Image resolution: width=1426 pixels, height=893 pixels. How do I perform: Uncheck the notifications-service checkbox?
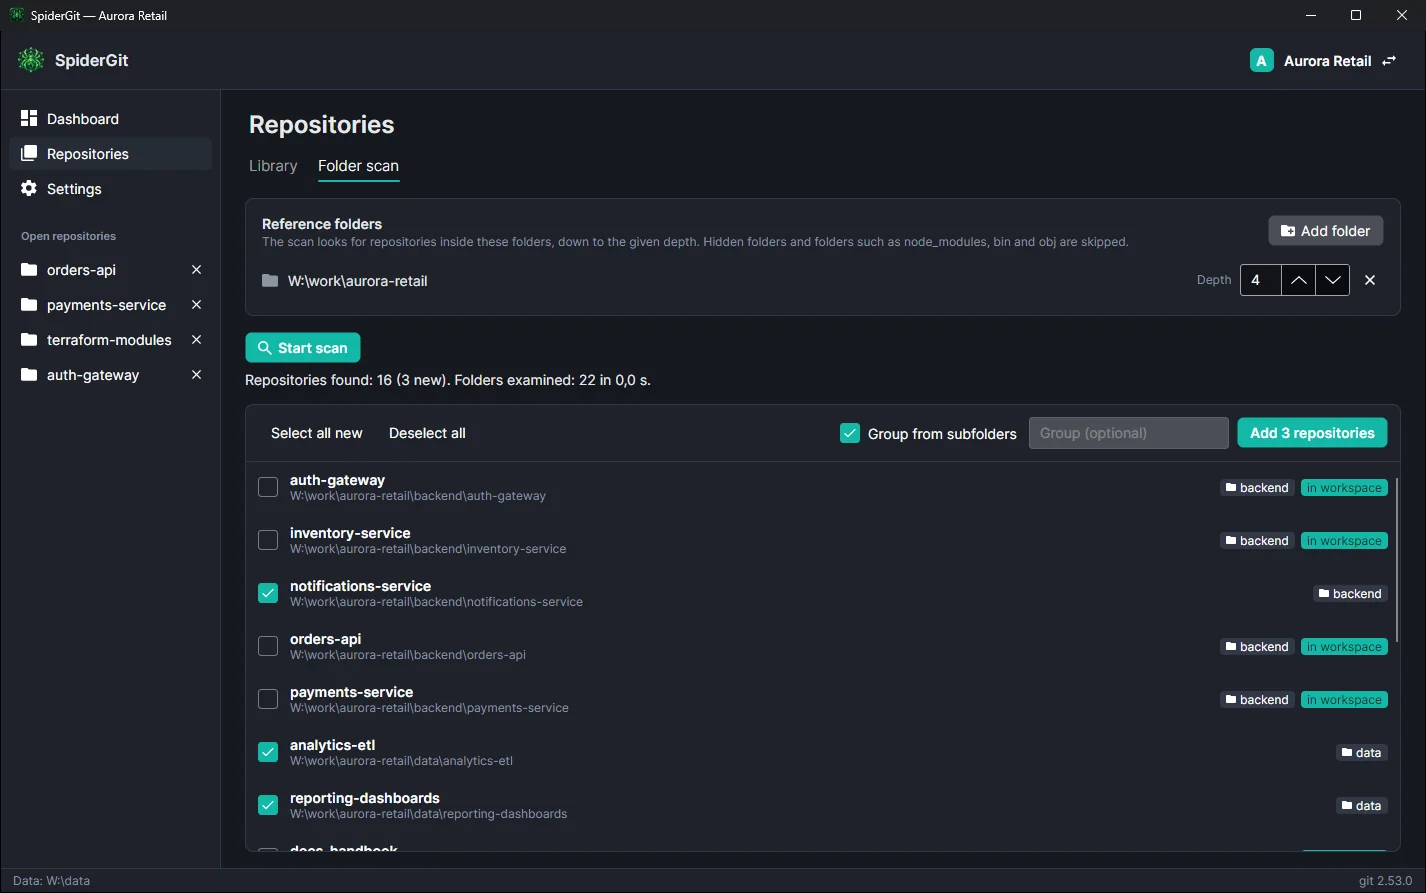point(268,593)
